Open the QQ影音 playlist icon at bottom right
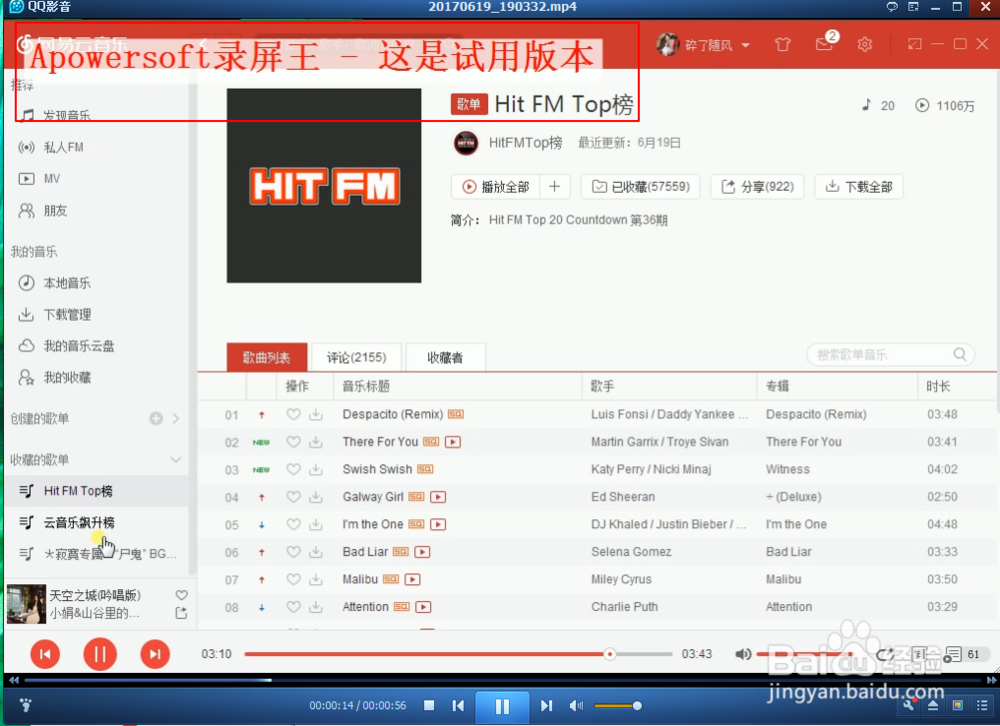1000x726 pixels. 982,706
